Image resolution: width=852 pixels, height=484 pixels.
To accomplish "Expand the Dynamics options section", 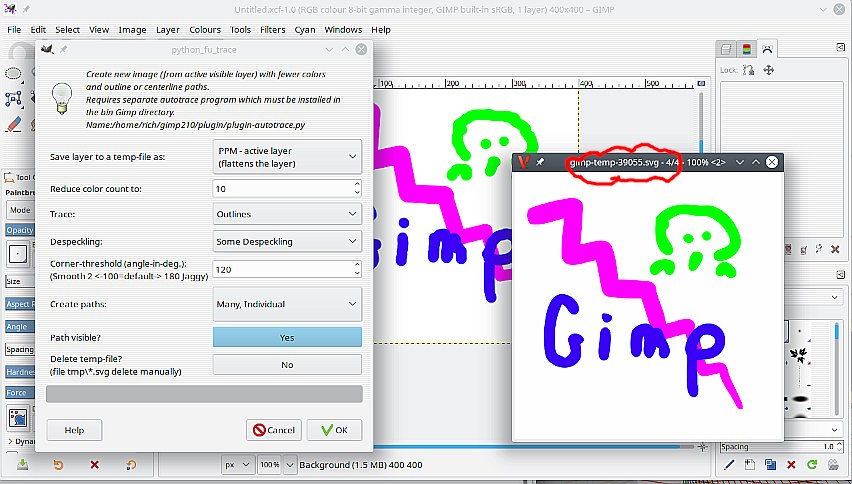I will (x=11, y=442).
